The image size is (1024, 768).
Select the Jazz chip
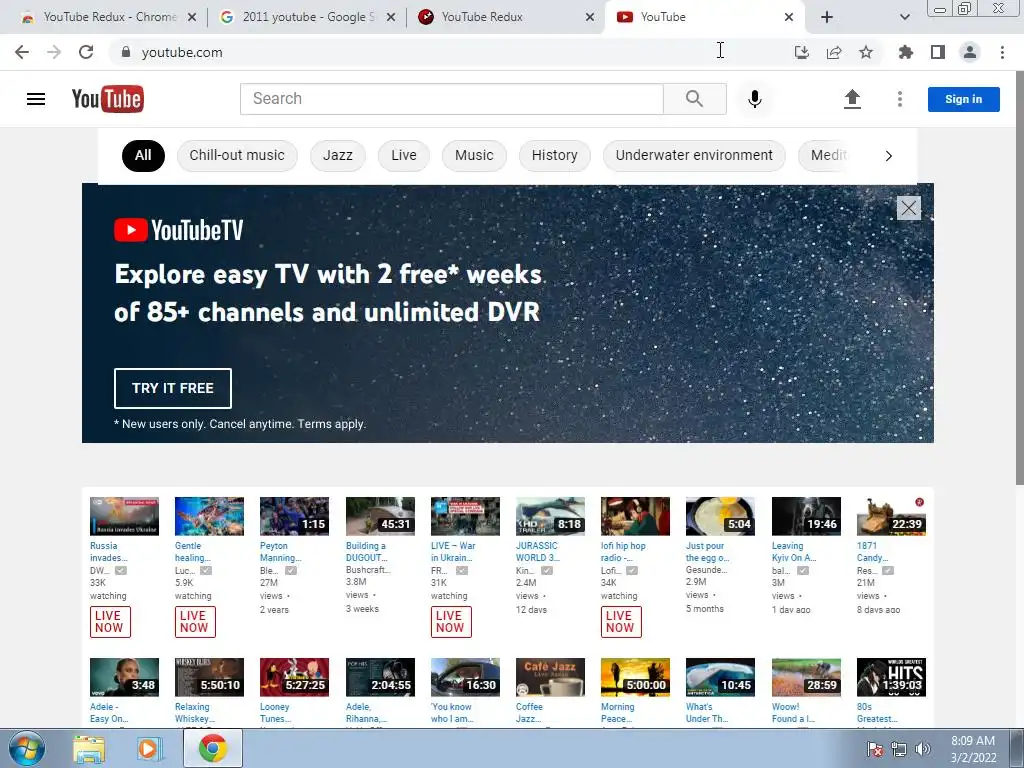tap(338, 155)
